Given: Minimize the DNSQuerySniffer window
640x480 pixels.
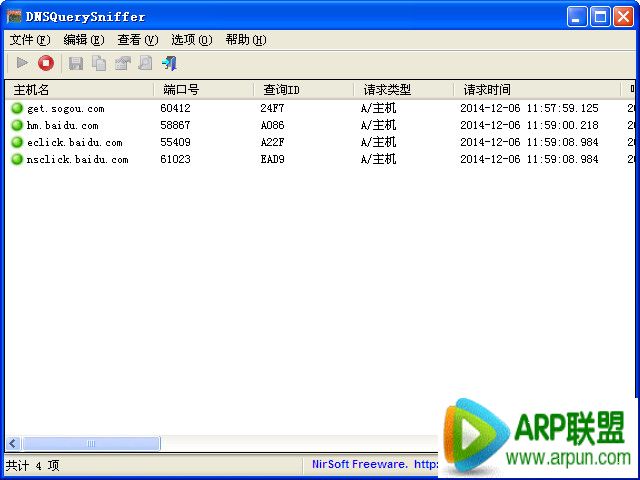Looking at the screenshot, I should pyautogui.click(x=577, y=17).
